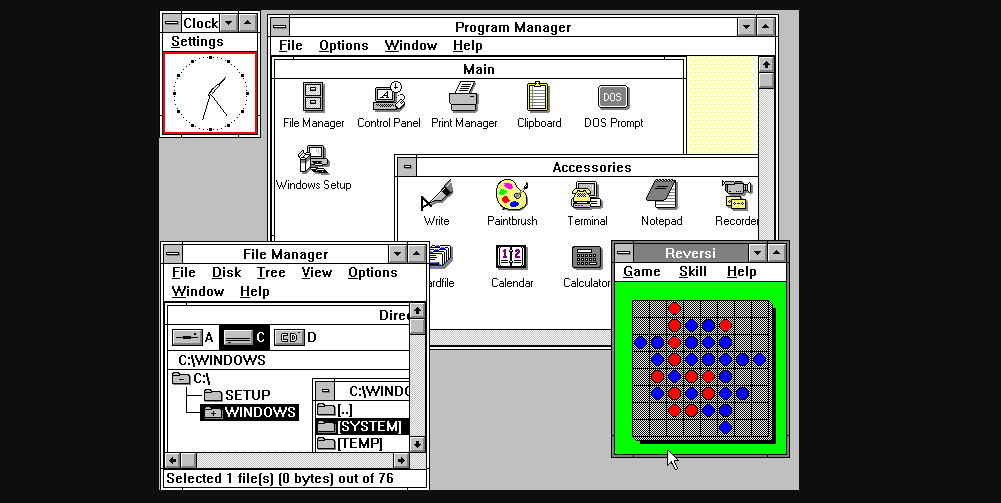Image resolution: width=1001 pixels, height=503 pixels.
Task: Select drive C button
Action: pyautogui.click(x=237, y=338)
